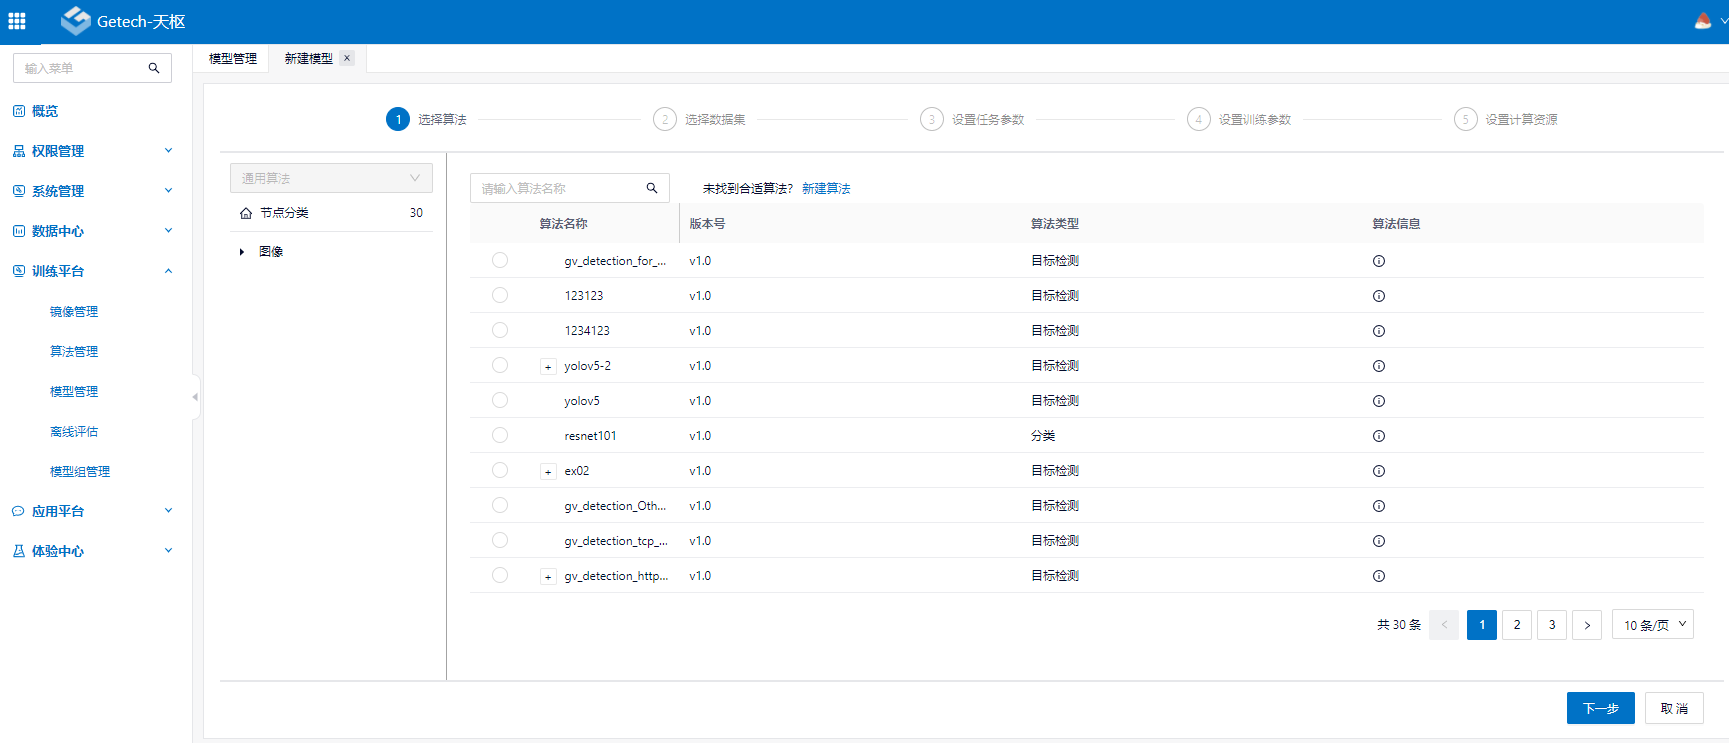Select radio button for gv_detection_tcp_...
This screenshot has width=1729, height=743.
point(500,540)
